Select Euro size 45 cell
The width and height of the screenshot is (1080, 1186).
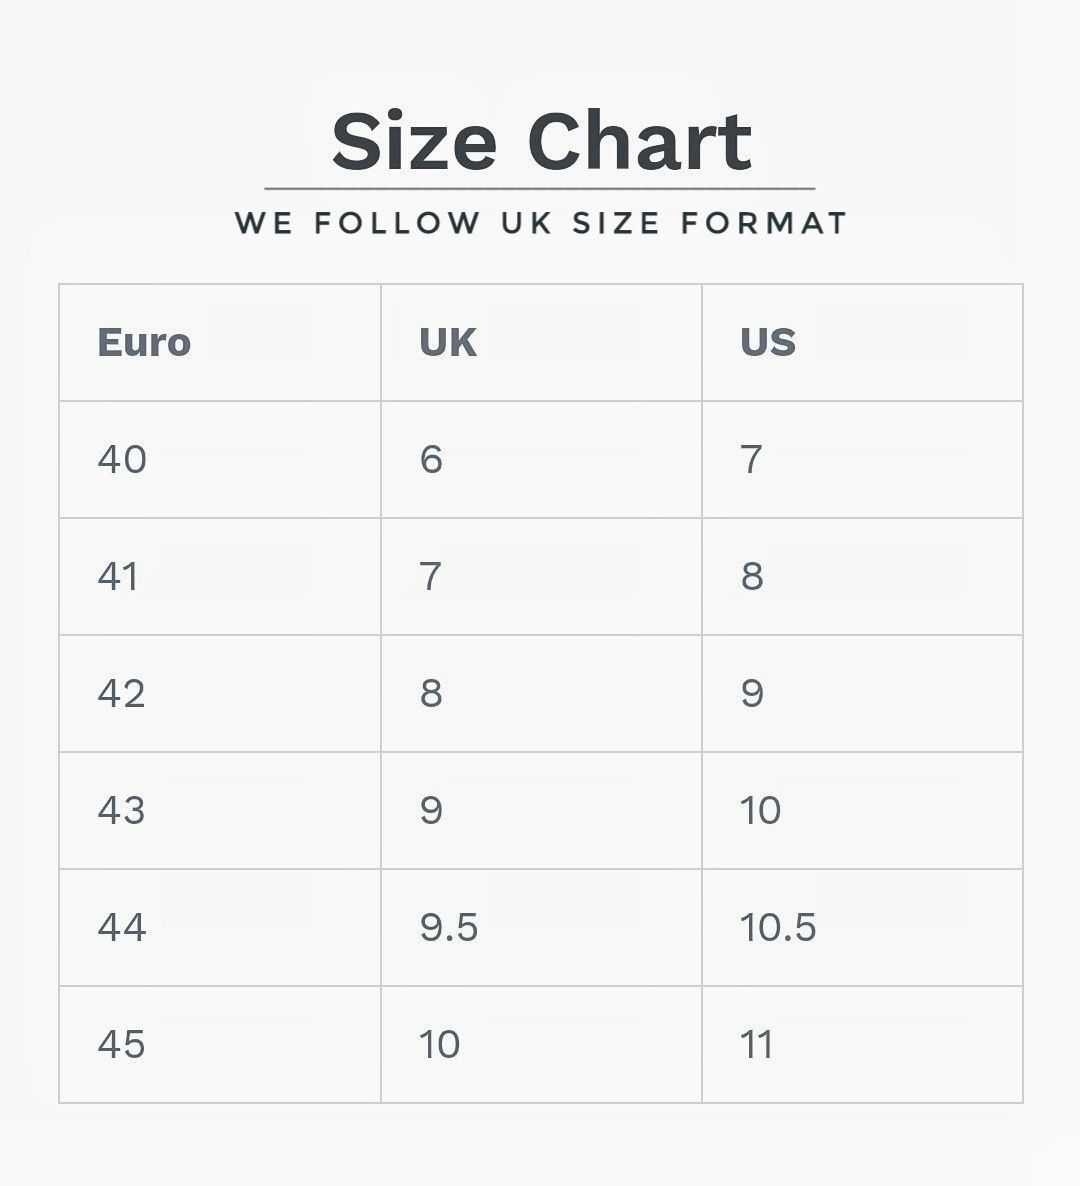[x=220, y=1045]
